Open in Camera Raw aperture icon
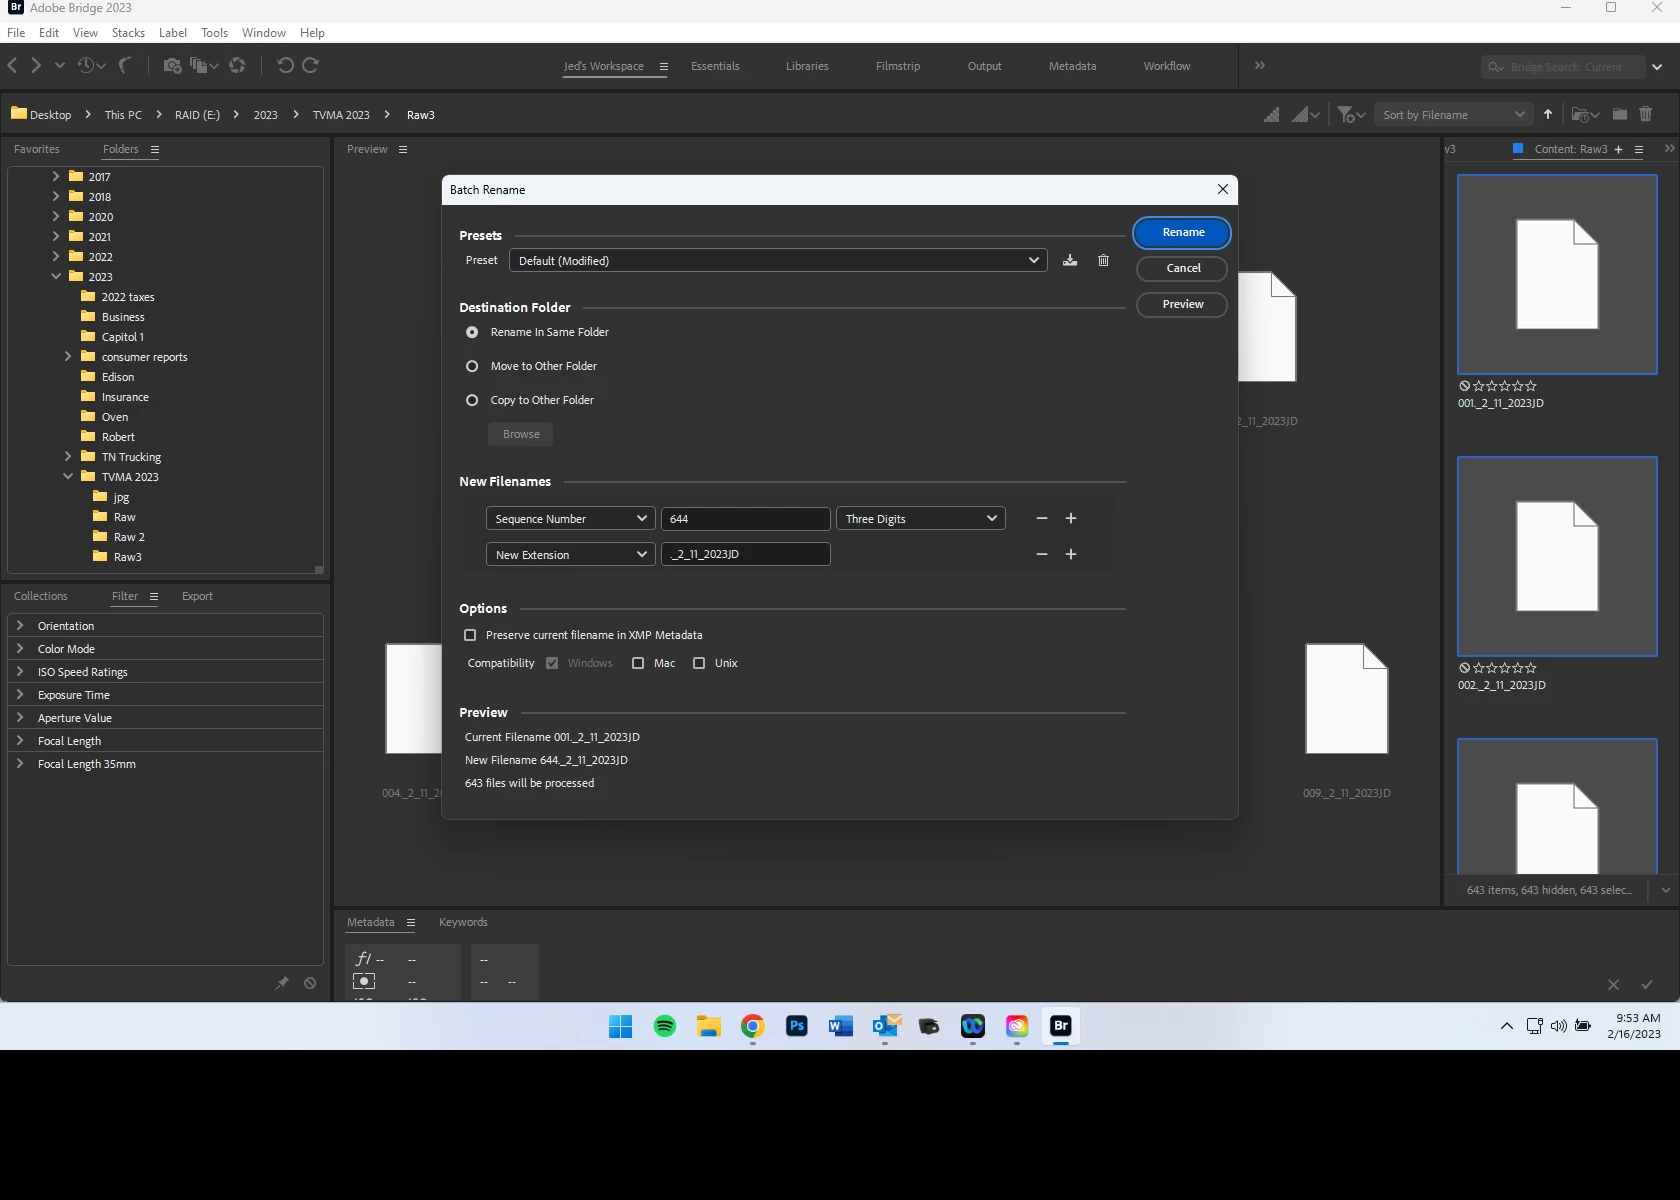 (237, 66)
